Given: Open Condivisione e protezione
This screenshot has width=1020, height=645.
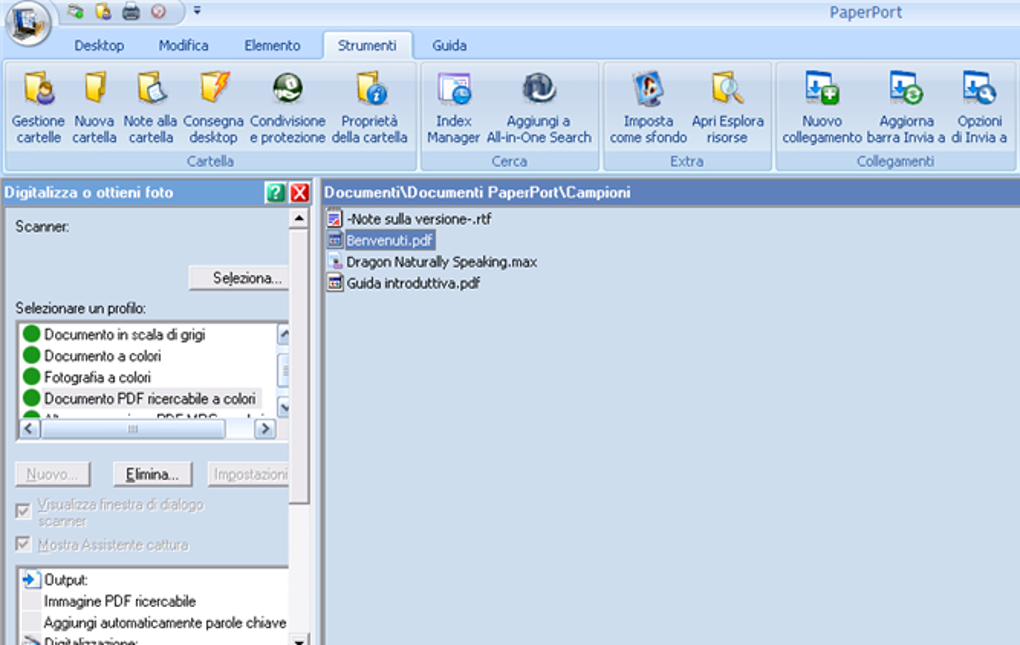Looking at the screenshot, I should click(288, 108).
